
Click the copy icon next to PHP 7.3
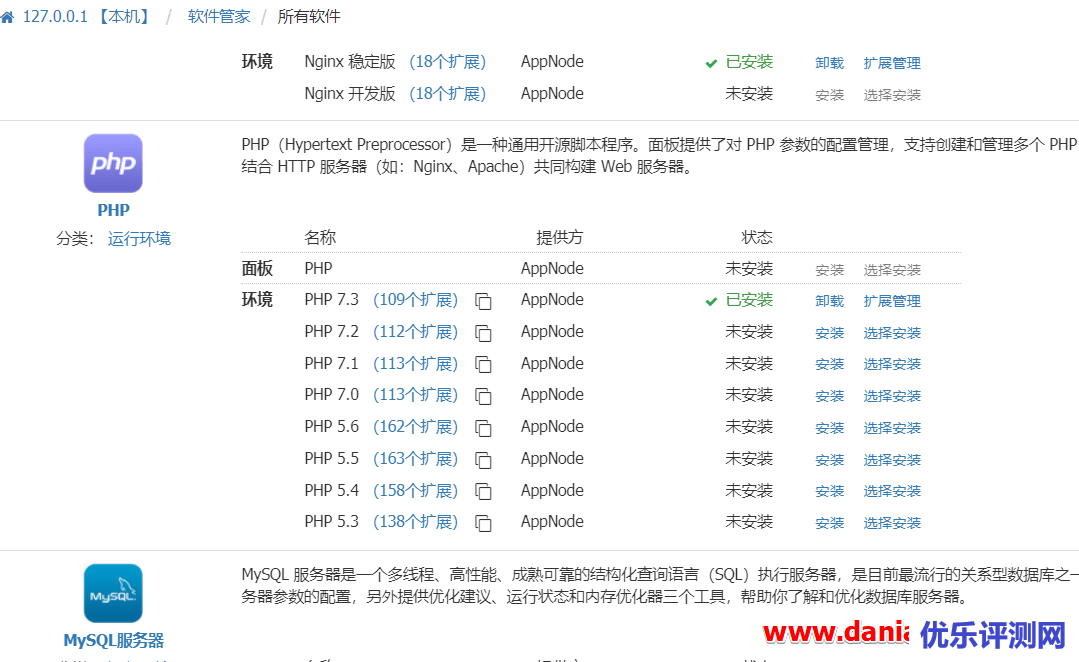coord(483,301)
